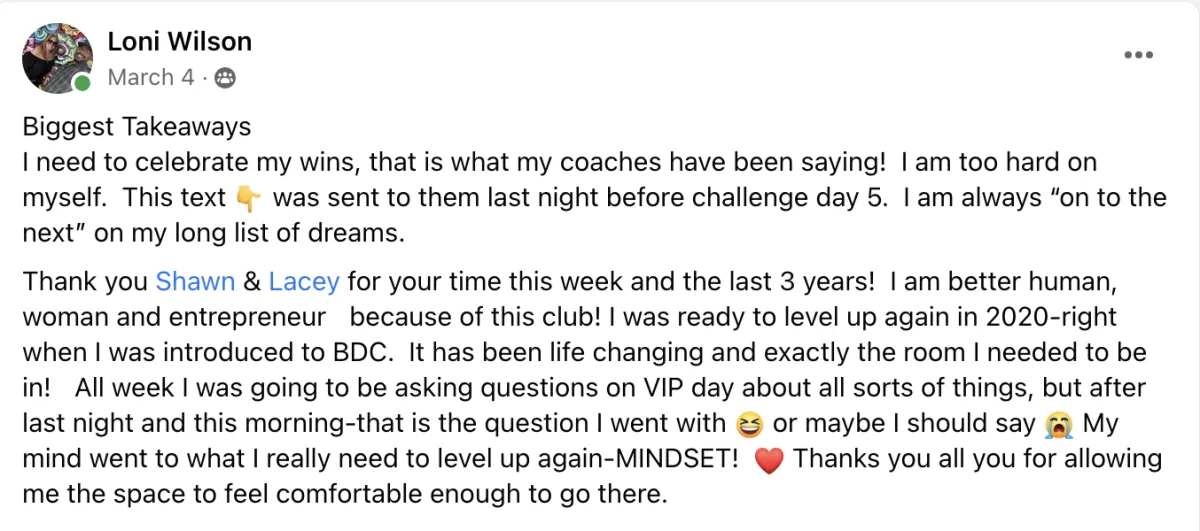The image size is (1200, 531).
Task: Click the green online status dot
Action: pos(82,84)
